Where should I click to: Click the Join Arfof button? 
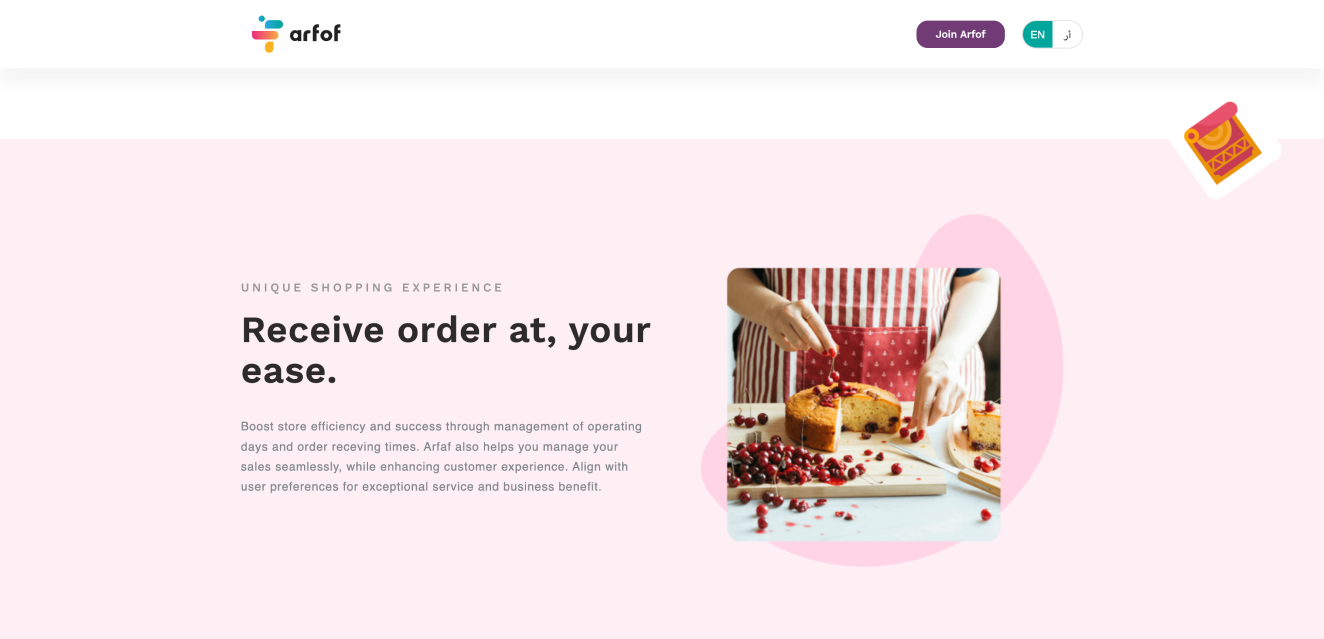pos(960,34)
